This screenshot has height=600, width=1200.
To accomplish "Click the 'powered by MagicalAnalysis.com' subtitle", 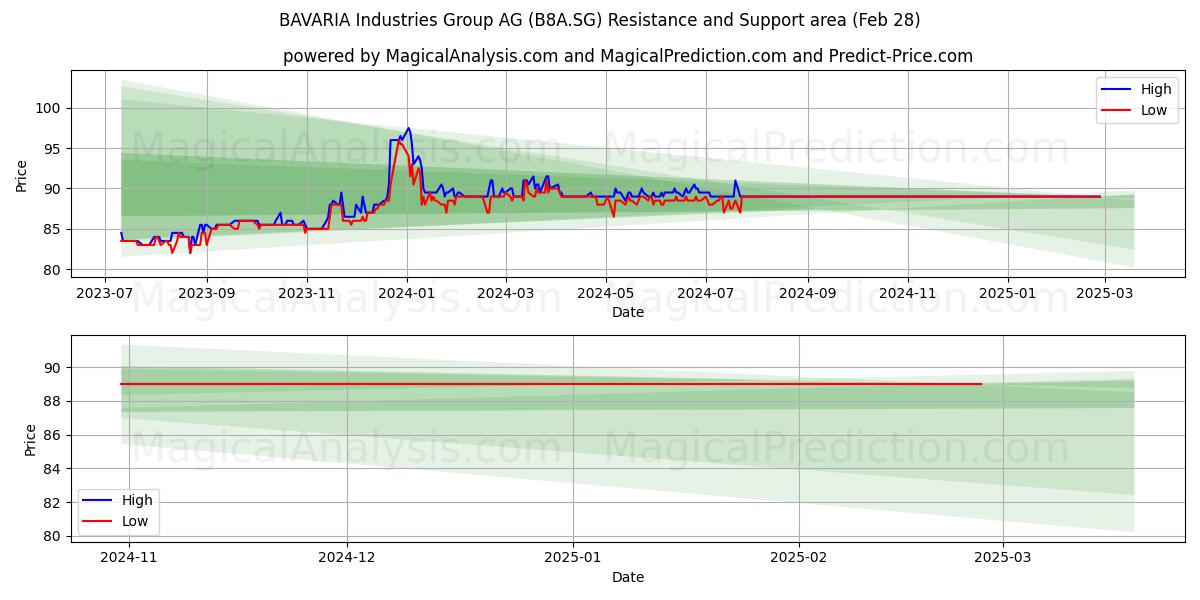I will pyautogui.click(x=628, y=56).
